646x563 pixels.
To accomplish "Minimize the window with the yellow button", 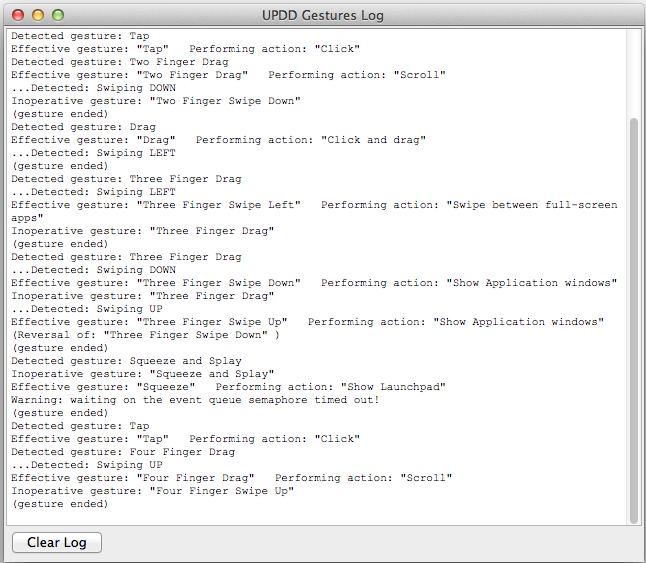I will pos(38,15).
